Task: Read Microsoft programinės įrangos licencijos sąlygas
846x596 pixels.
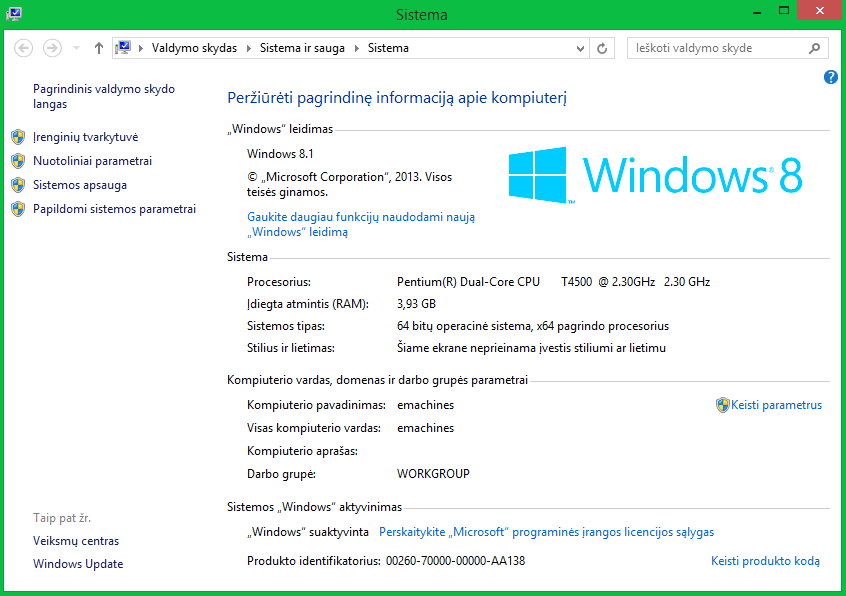Action: coord(547,532)
